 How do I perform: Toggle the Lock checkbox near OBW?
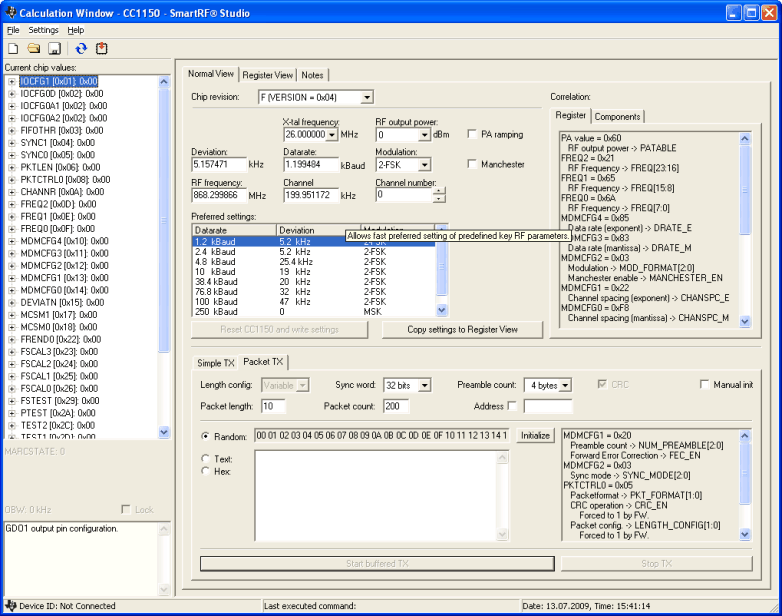coord(126,509)
